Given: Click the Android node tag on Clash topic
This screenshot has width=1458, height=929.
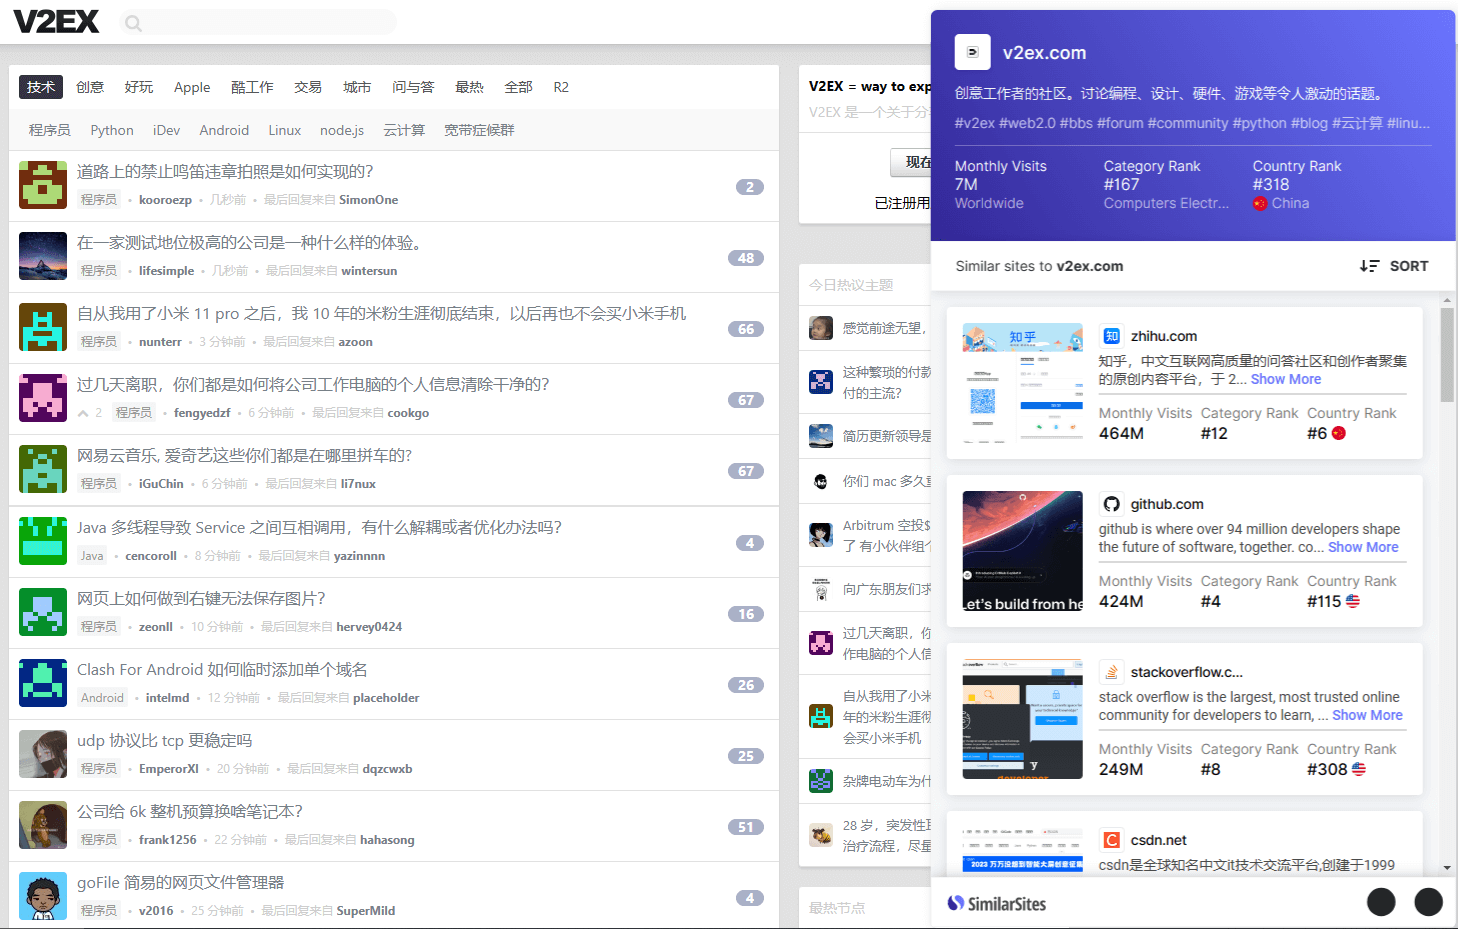Looking at the screenshot, I should (x=102, y=698).
